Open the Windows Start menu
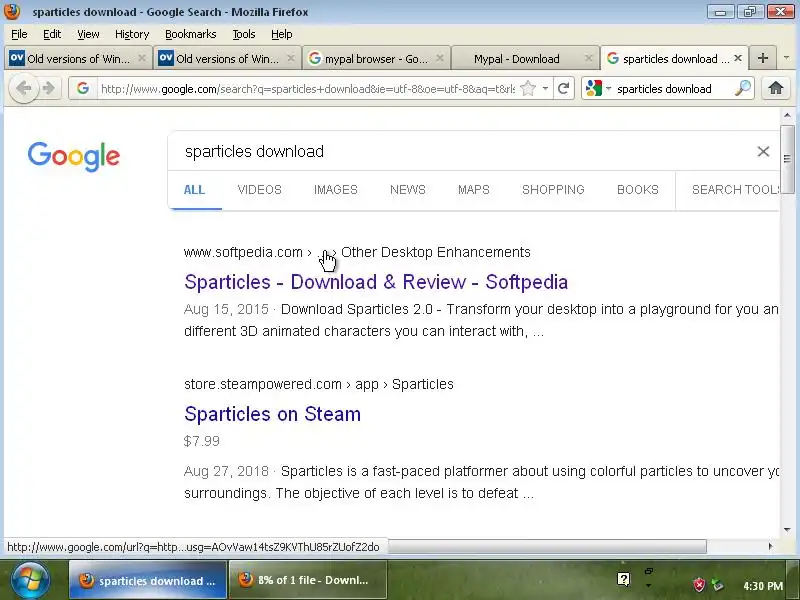800x600 pixels. coord(30,580)
